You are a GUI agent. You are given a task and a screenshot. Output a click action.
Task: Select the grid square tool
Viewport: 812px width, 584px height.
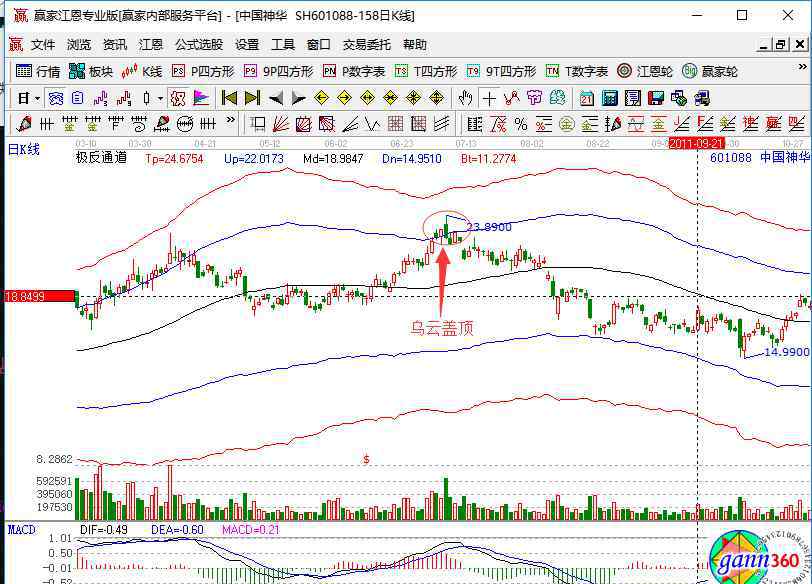coord(396,124)
